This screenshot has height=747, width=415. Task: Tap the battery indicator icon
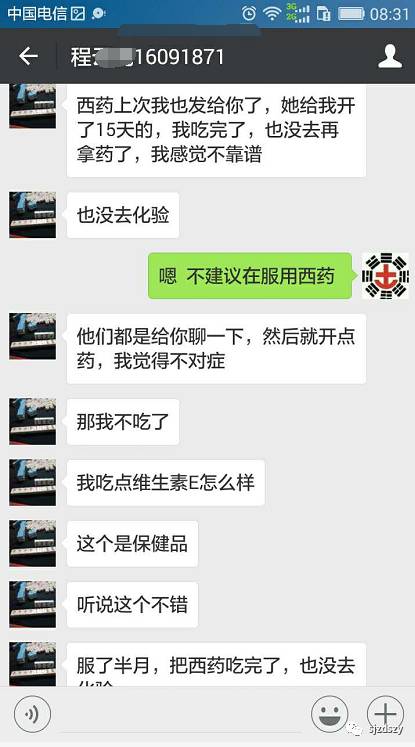(351, 14)
